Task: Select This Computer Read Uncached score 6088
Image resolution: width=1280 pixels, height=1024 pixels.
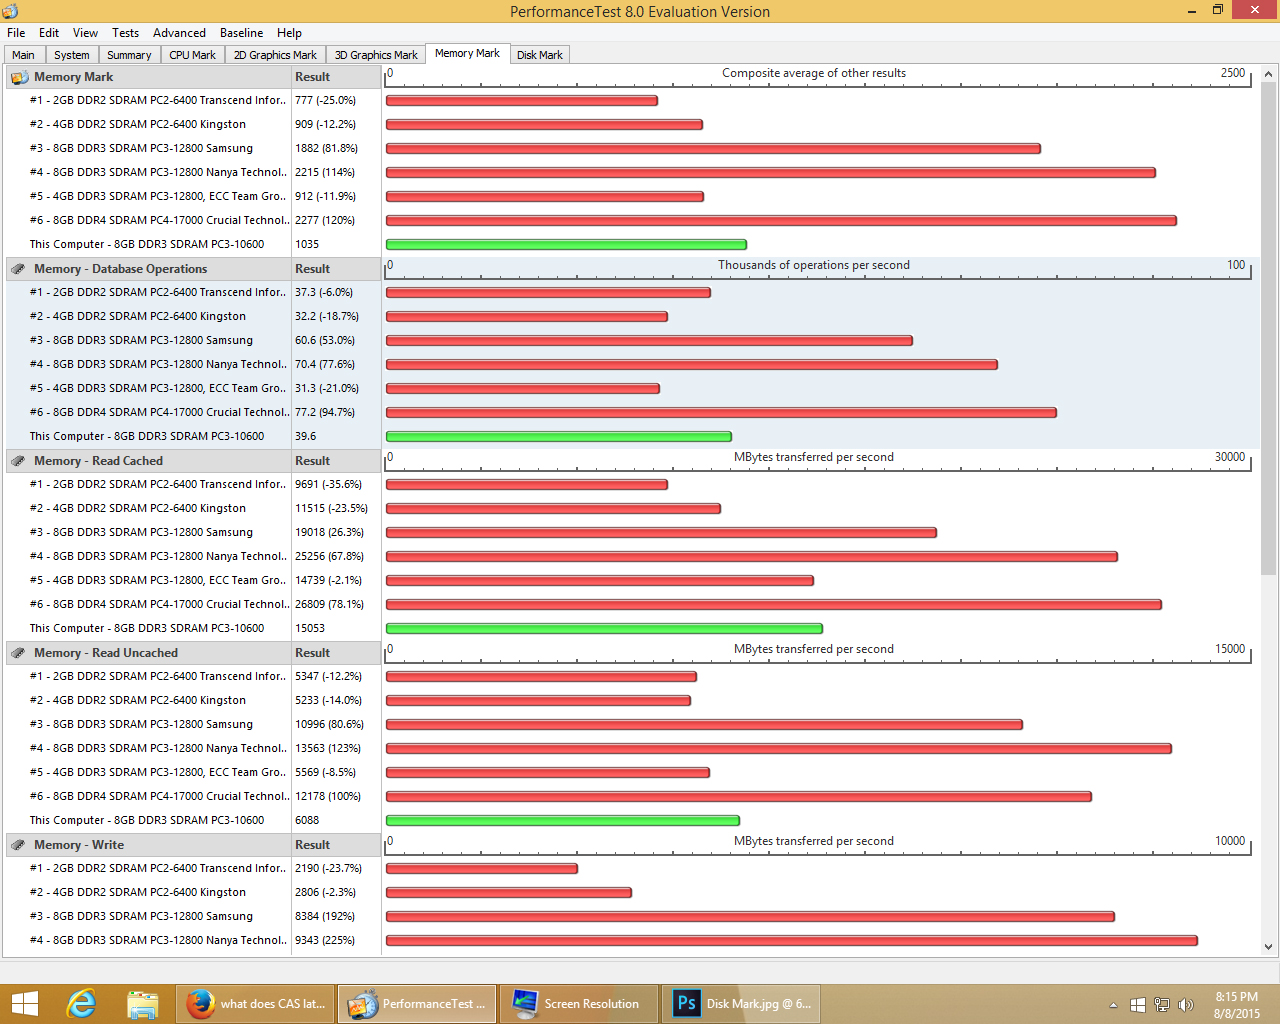Action: click(x=307, y=820)
